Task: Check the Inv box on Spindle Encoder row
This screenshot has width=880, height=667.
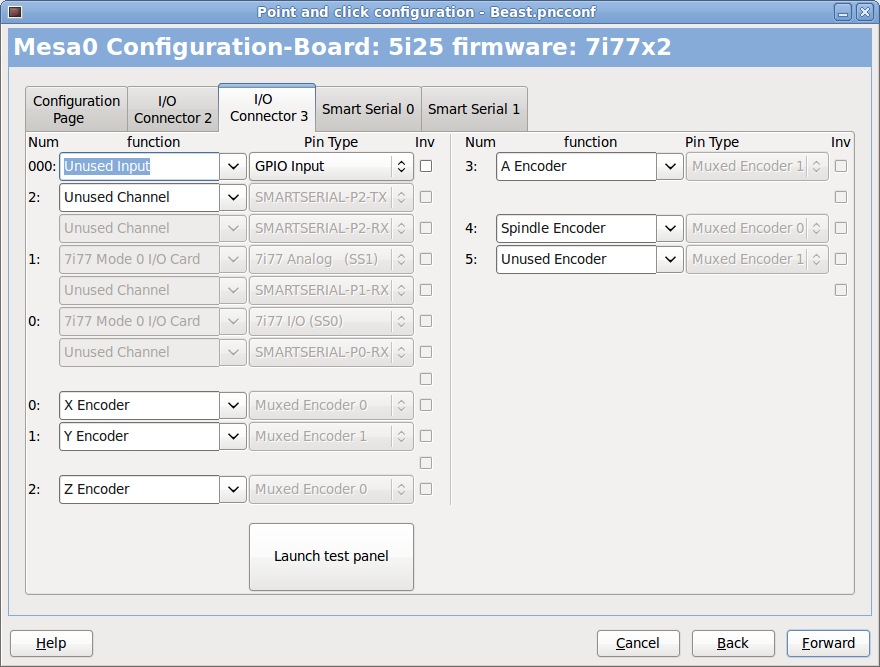Action: click(x=841, y=228)
